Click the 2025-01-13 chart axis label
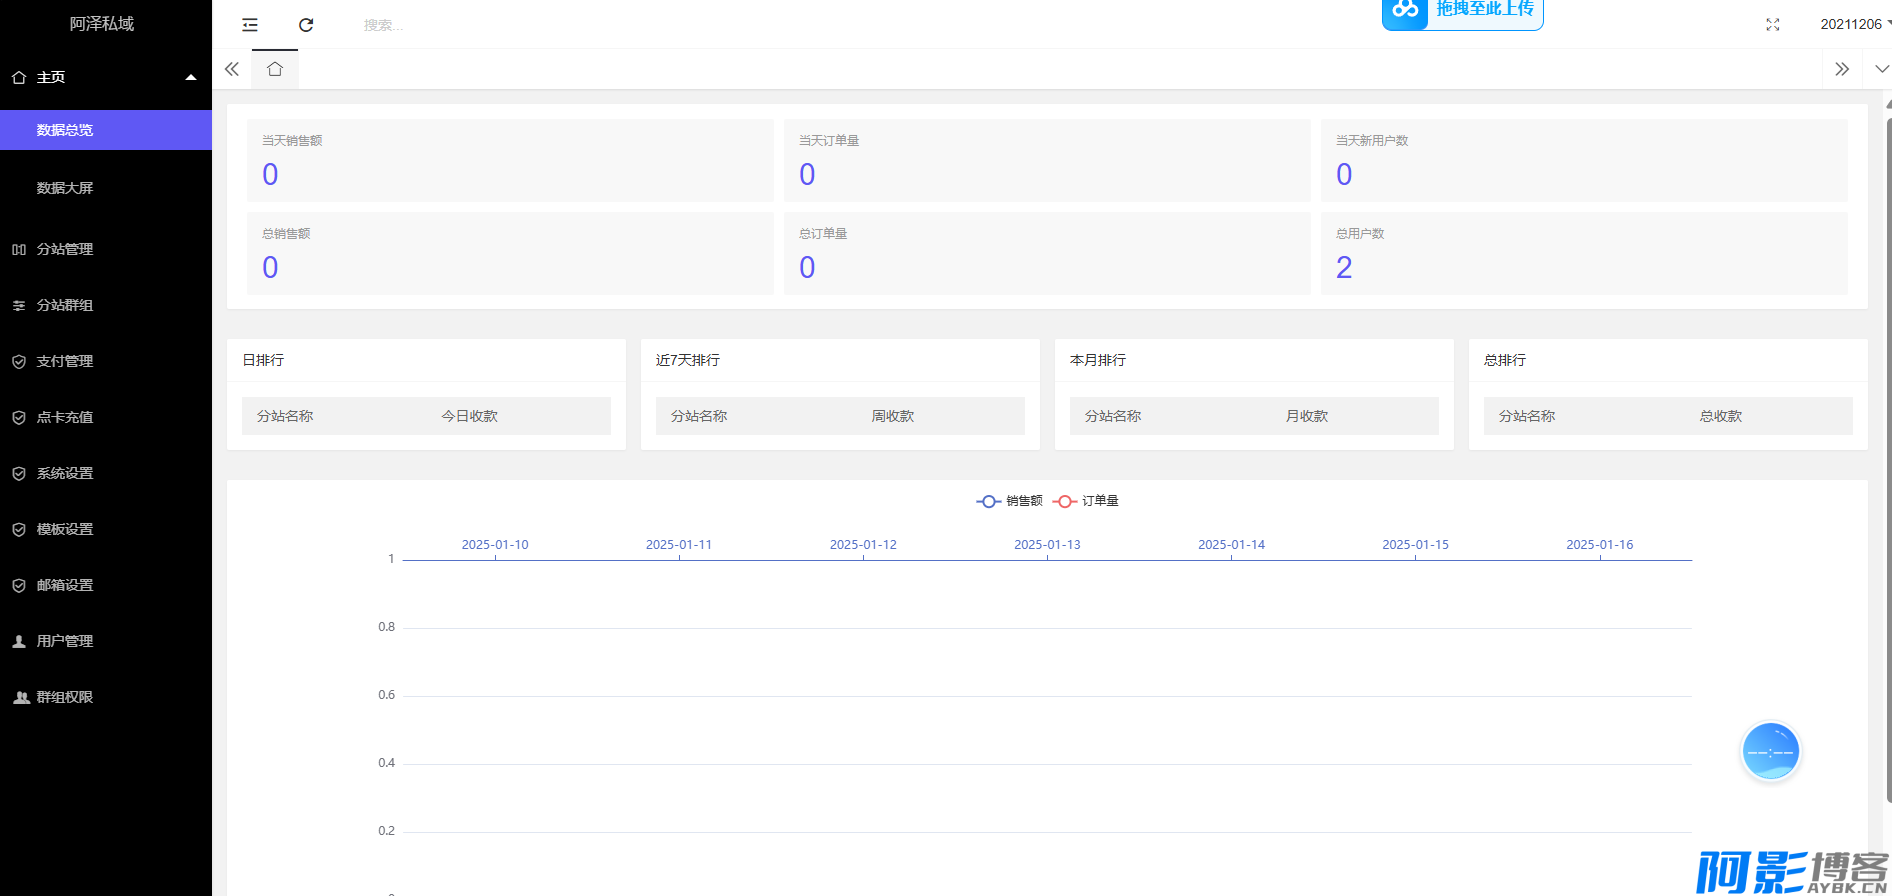1892x896 pixels. [1047, 545]
